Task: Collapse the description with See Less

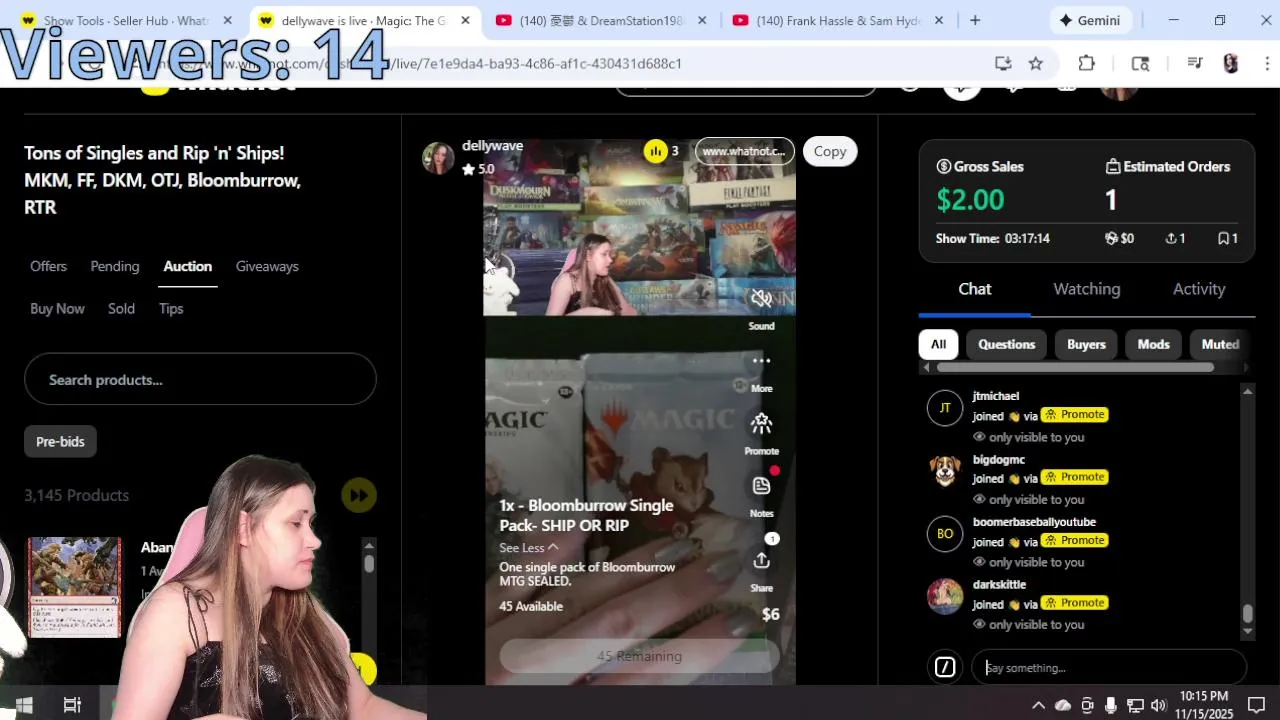Action: point(529,547)
